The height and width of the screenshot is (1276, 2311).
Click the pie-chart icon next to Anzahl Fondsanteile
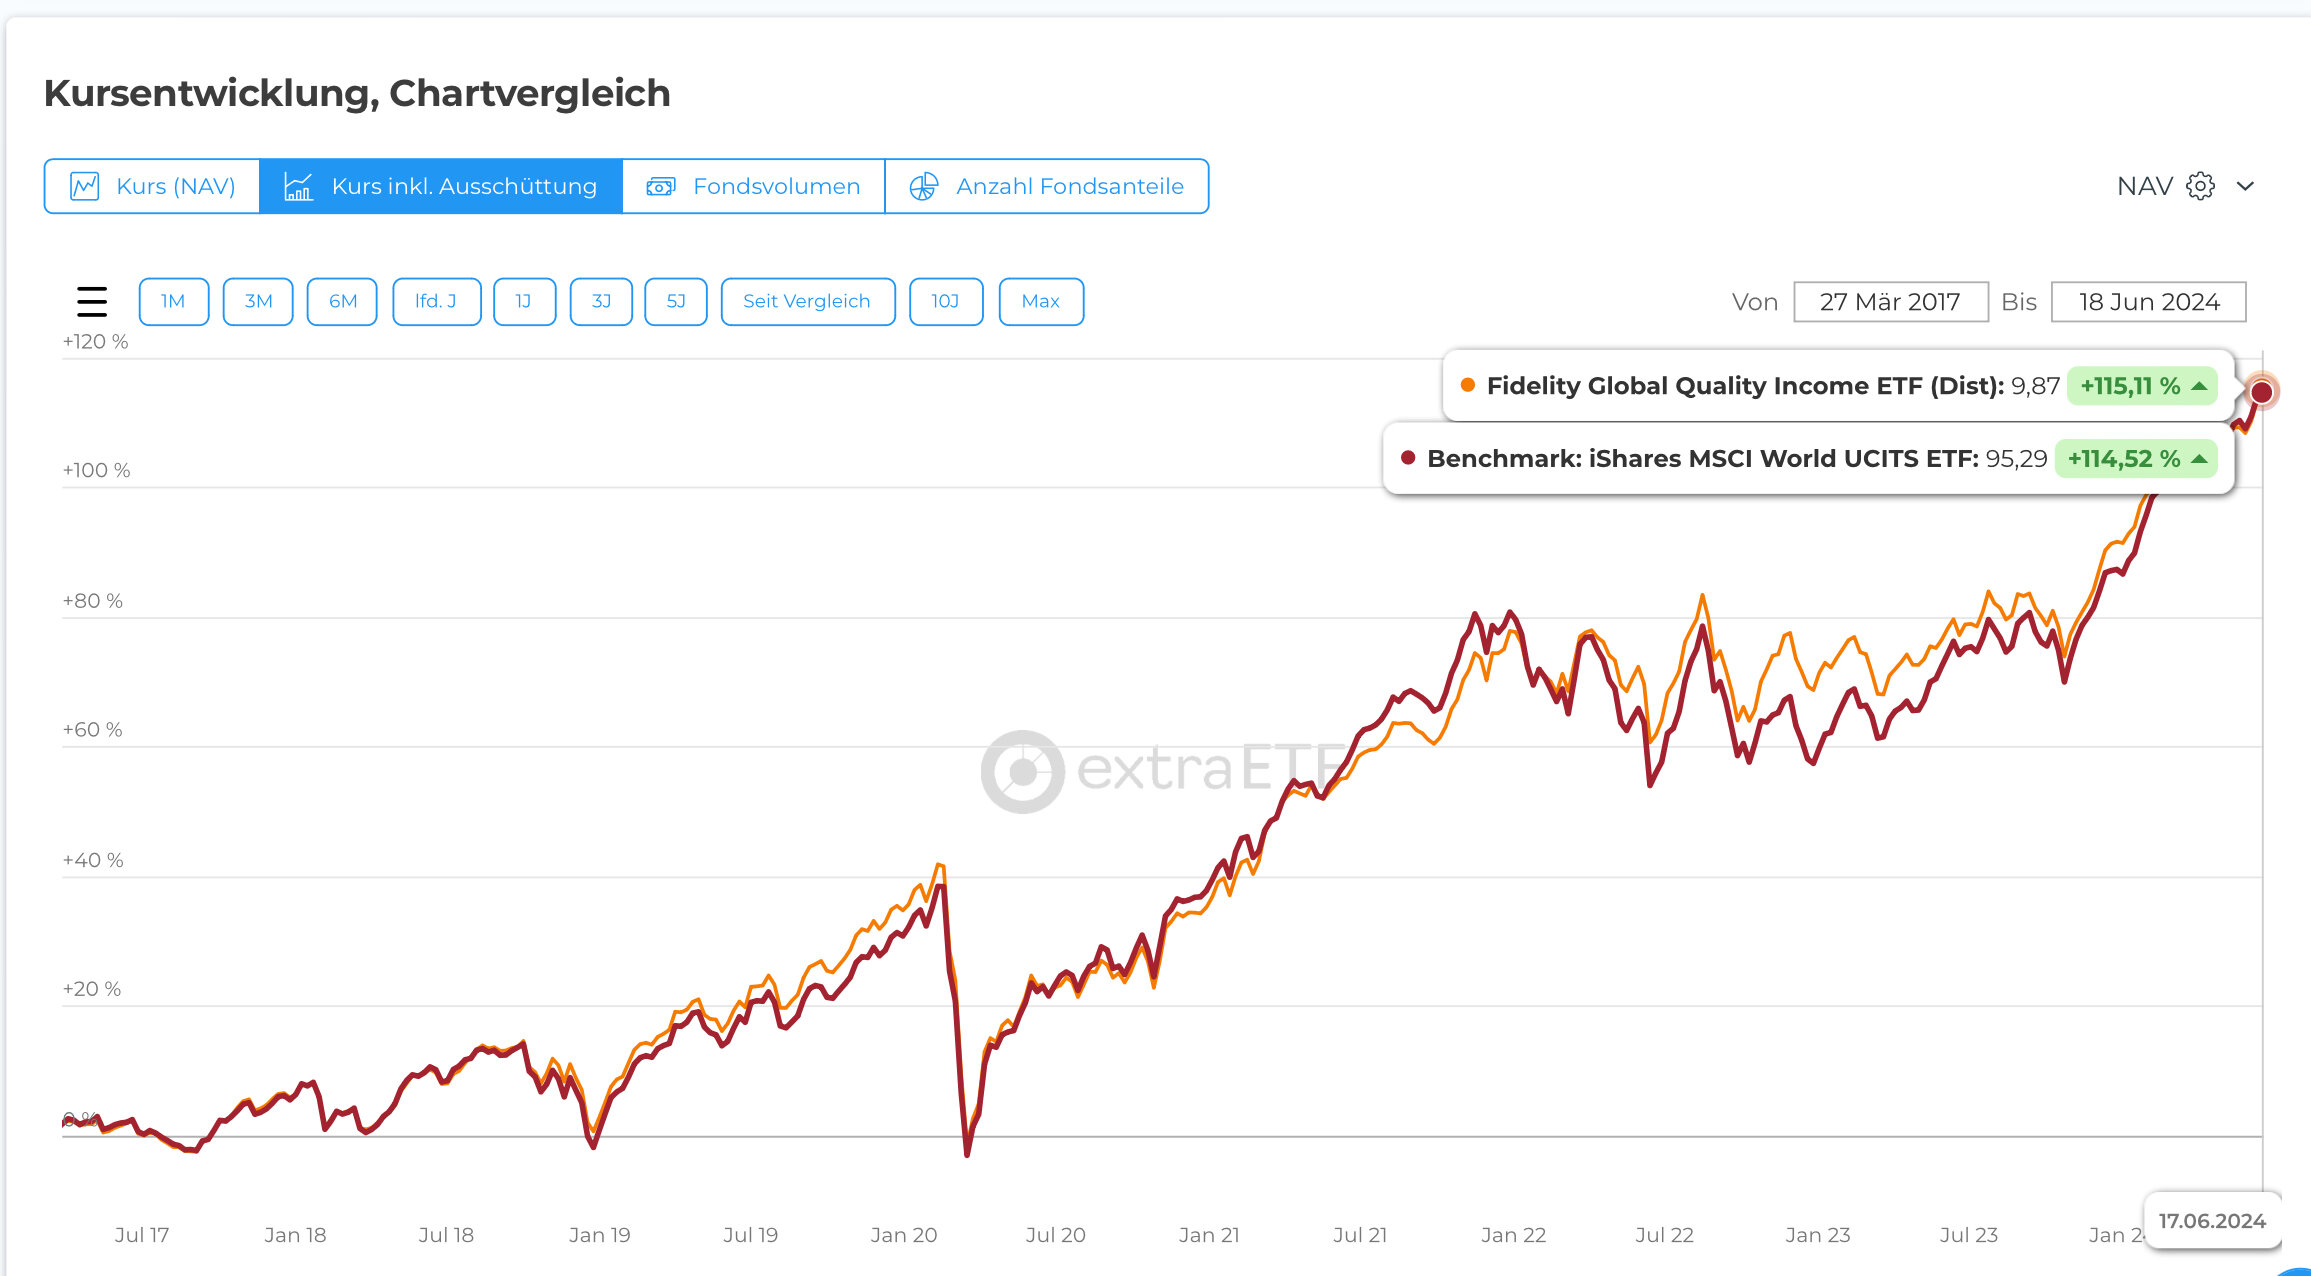pos(923,186)
